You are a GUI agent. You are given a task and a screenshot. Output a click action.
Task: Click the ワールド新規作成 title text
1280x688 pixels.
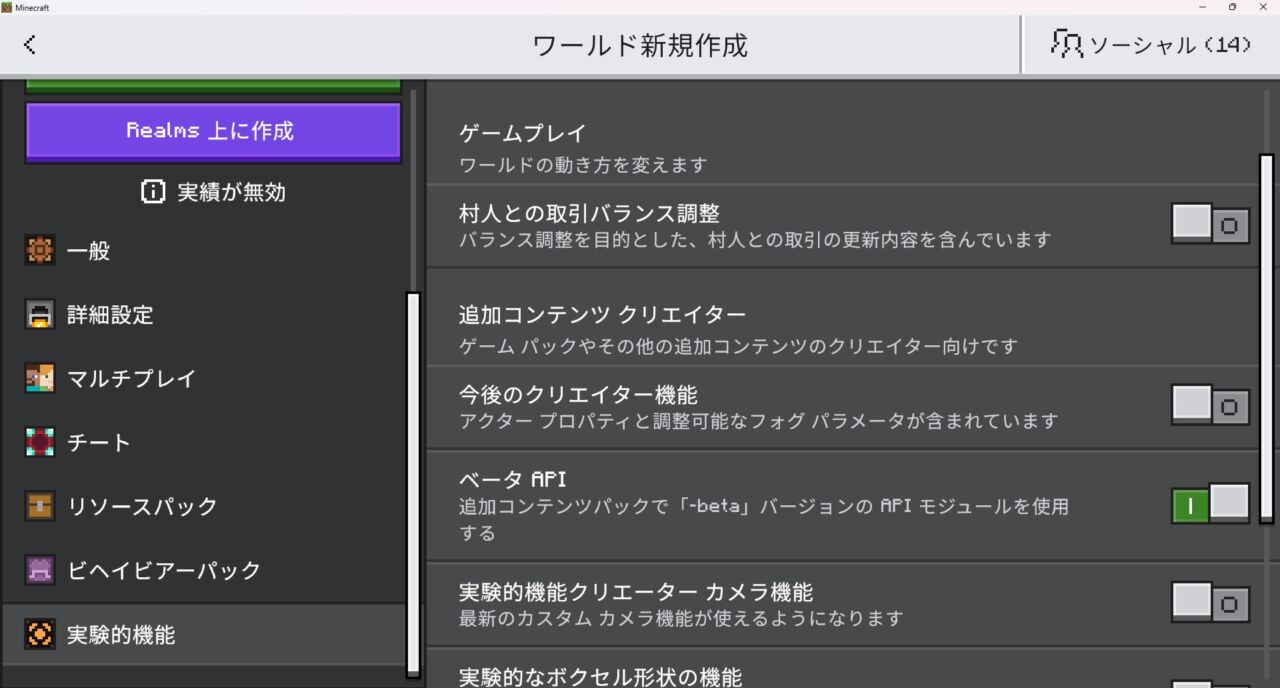640,45
